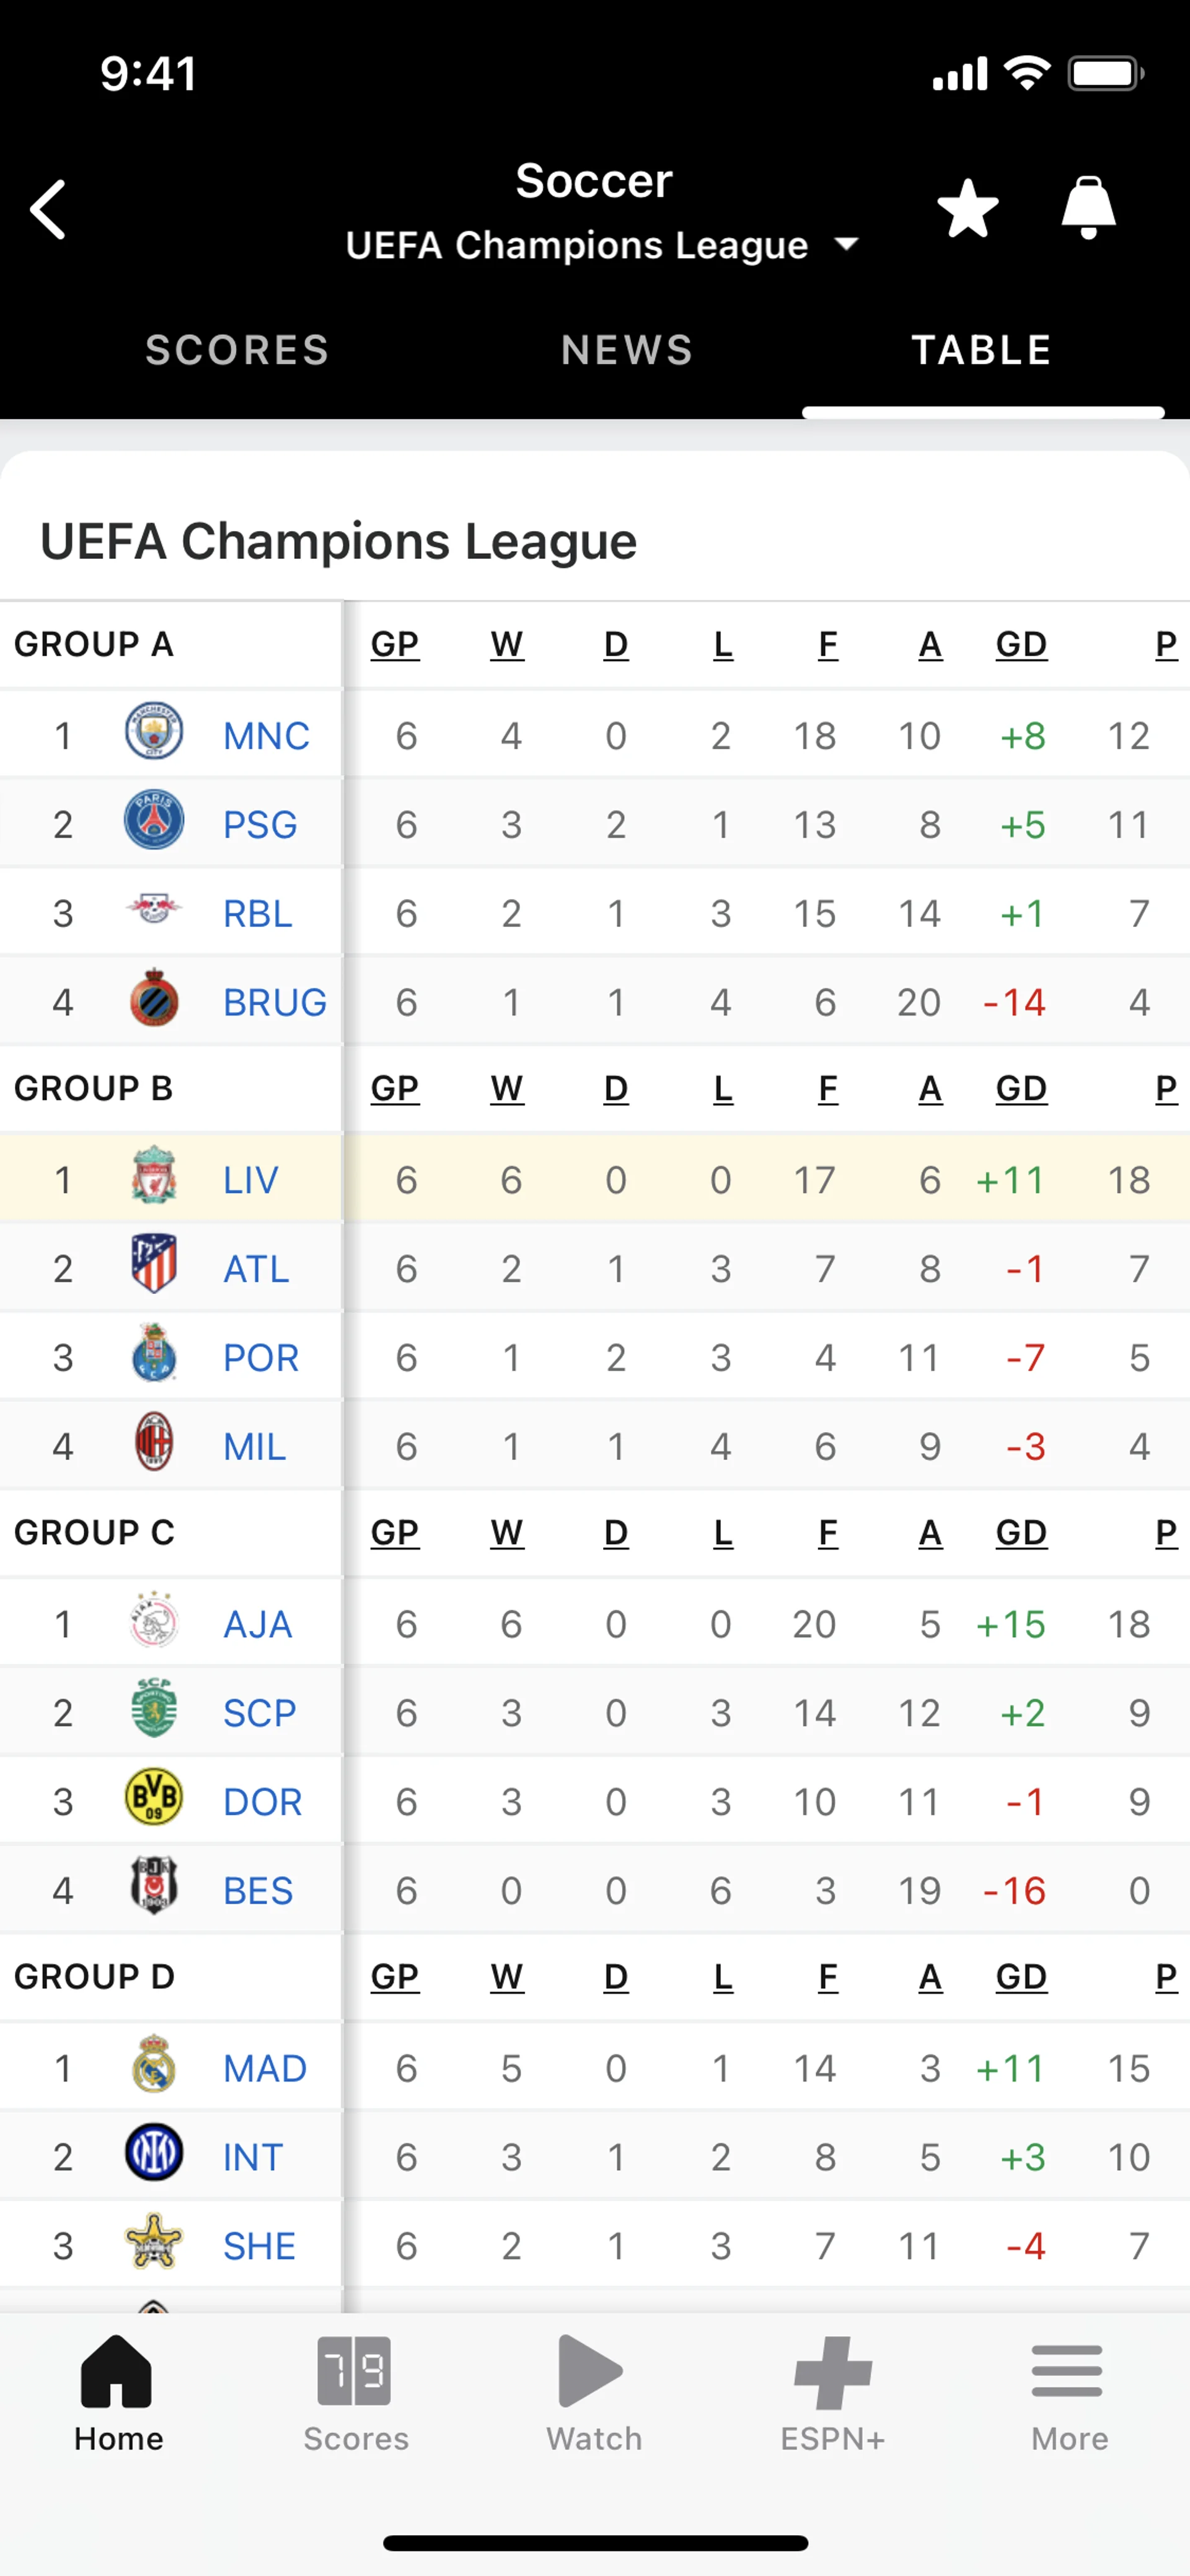1190x2576 pixels.
Task: Open the BRUG team link
Action: (x=274, y=1002)
